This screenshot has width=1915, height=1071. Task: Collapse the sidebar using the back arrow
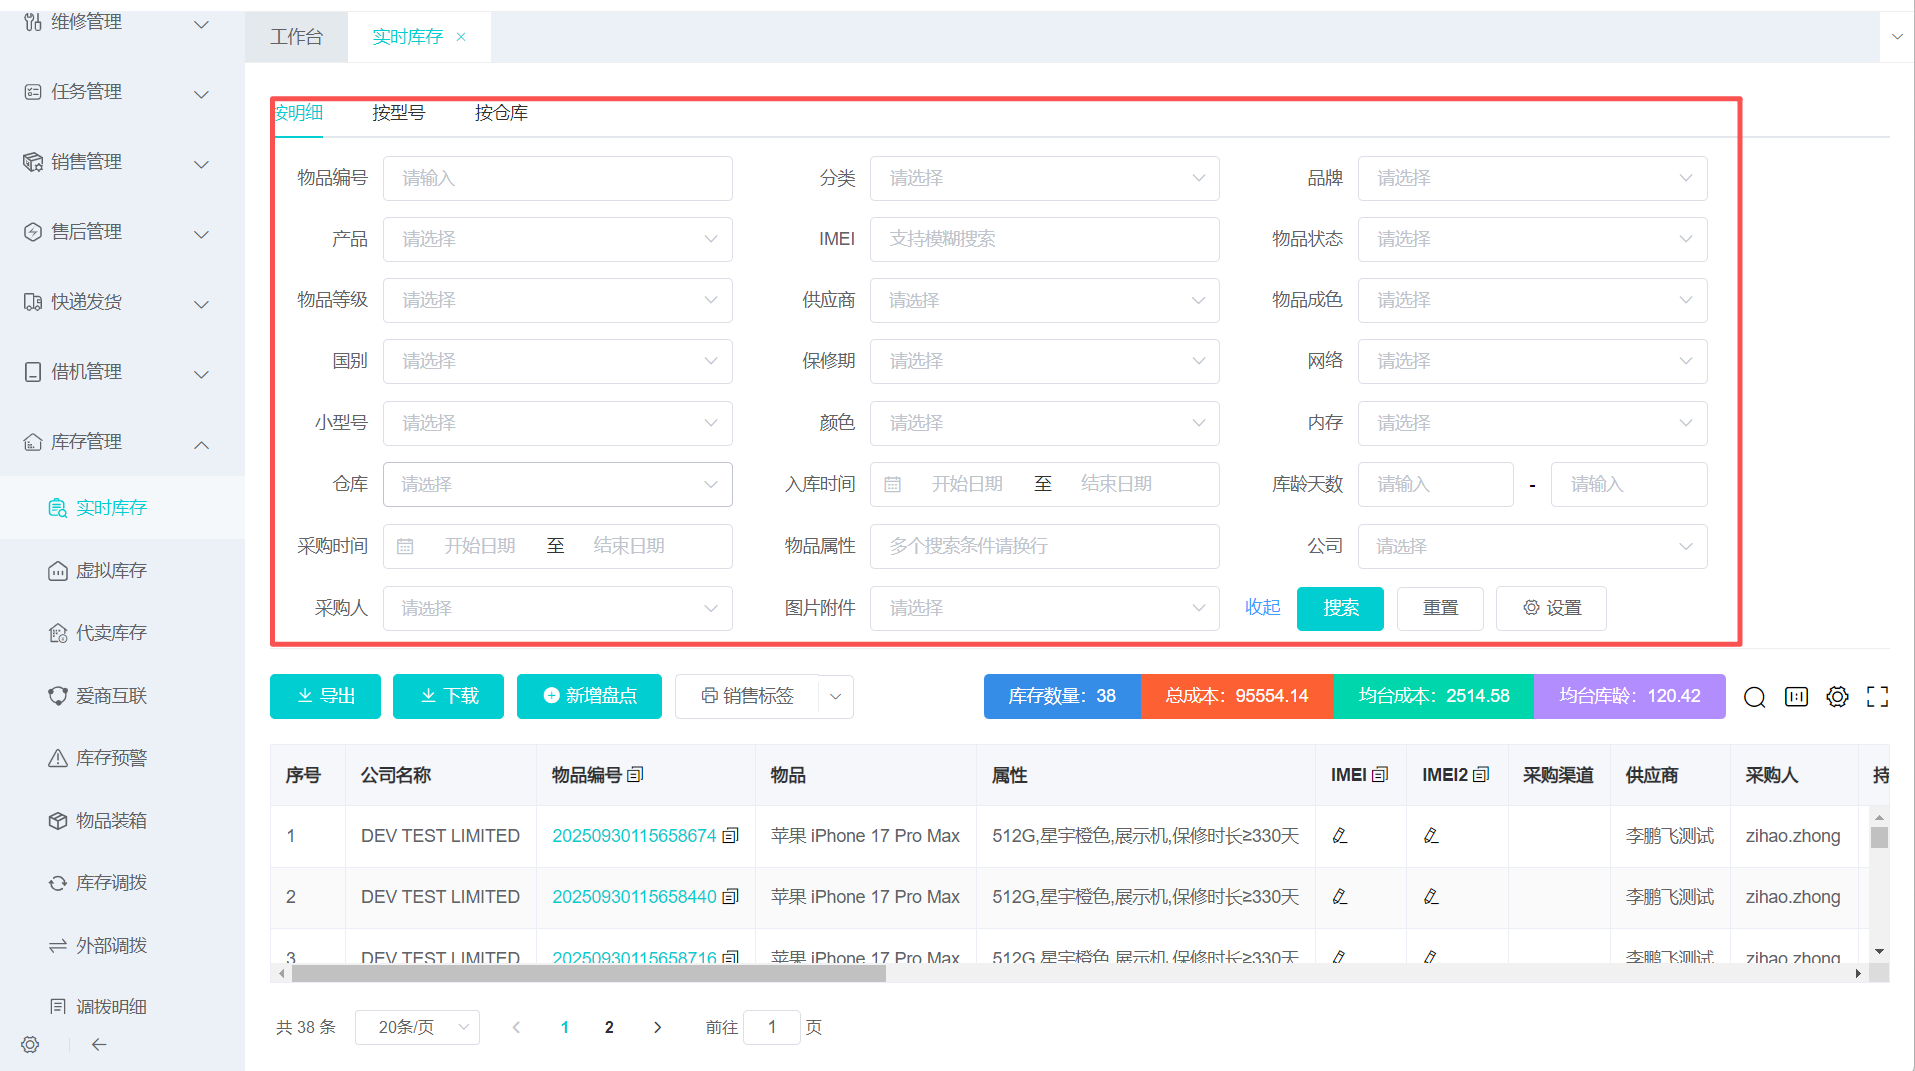tap(98, 1044)
